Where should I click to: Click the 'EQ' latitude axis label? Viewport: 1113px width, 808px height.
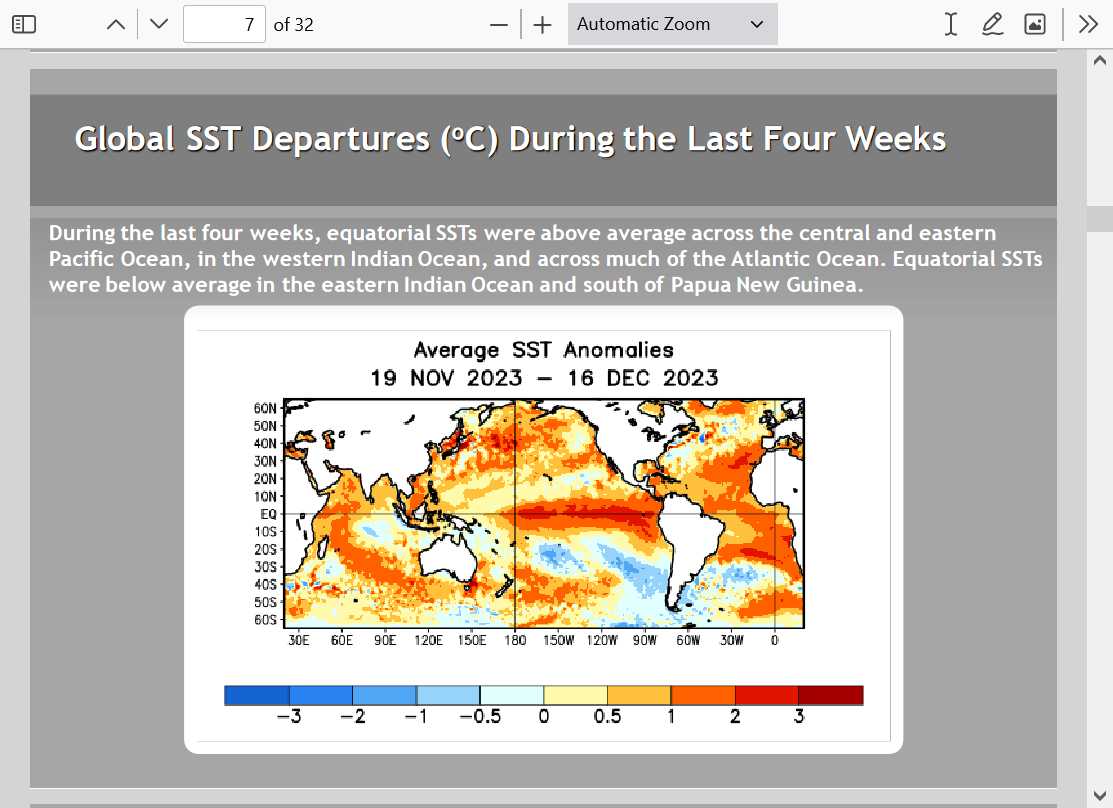click(268, 514)
